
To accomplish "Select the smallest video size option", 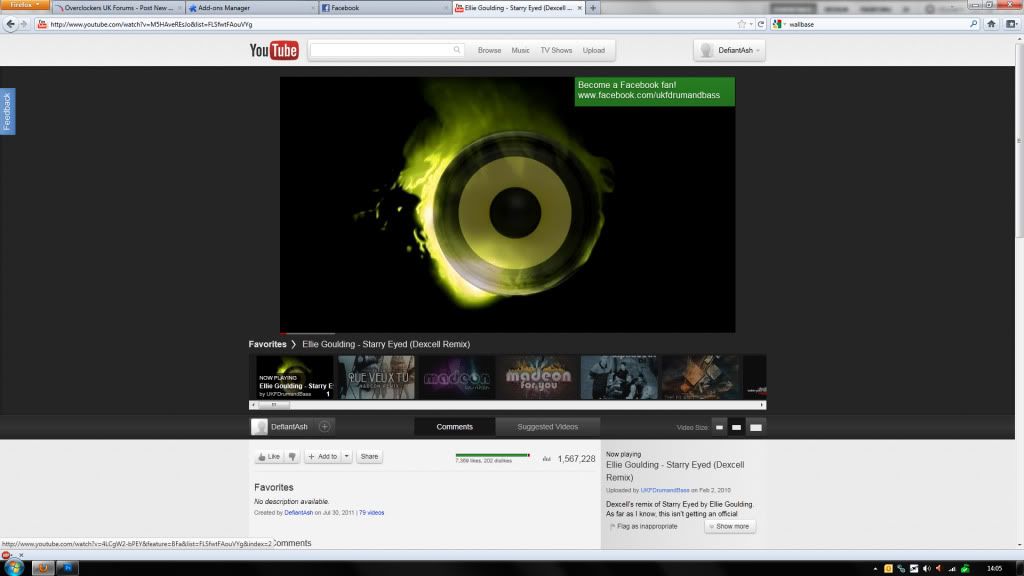I will click(719, 428).
